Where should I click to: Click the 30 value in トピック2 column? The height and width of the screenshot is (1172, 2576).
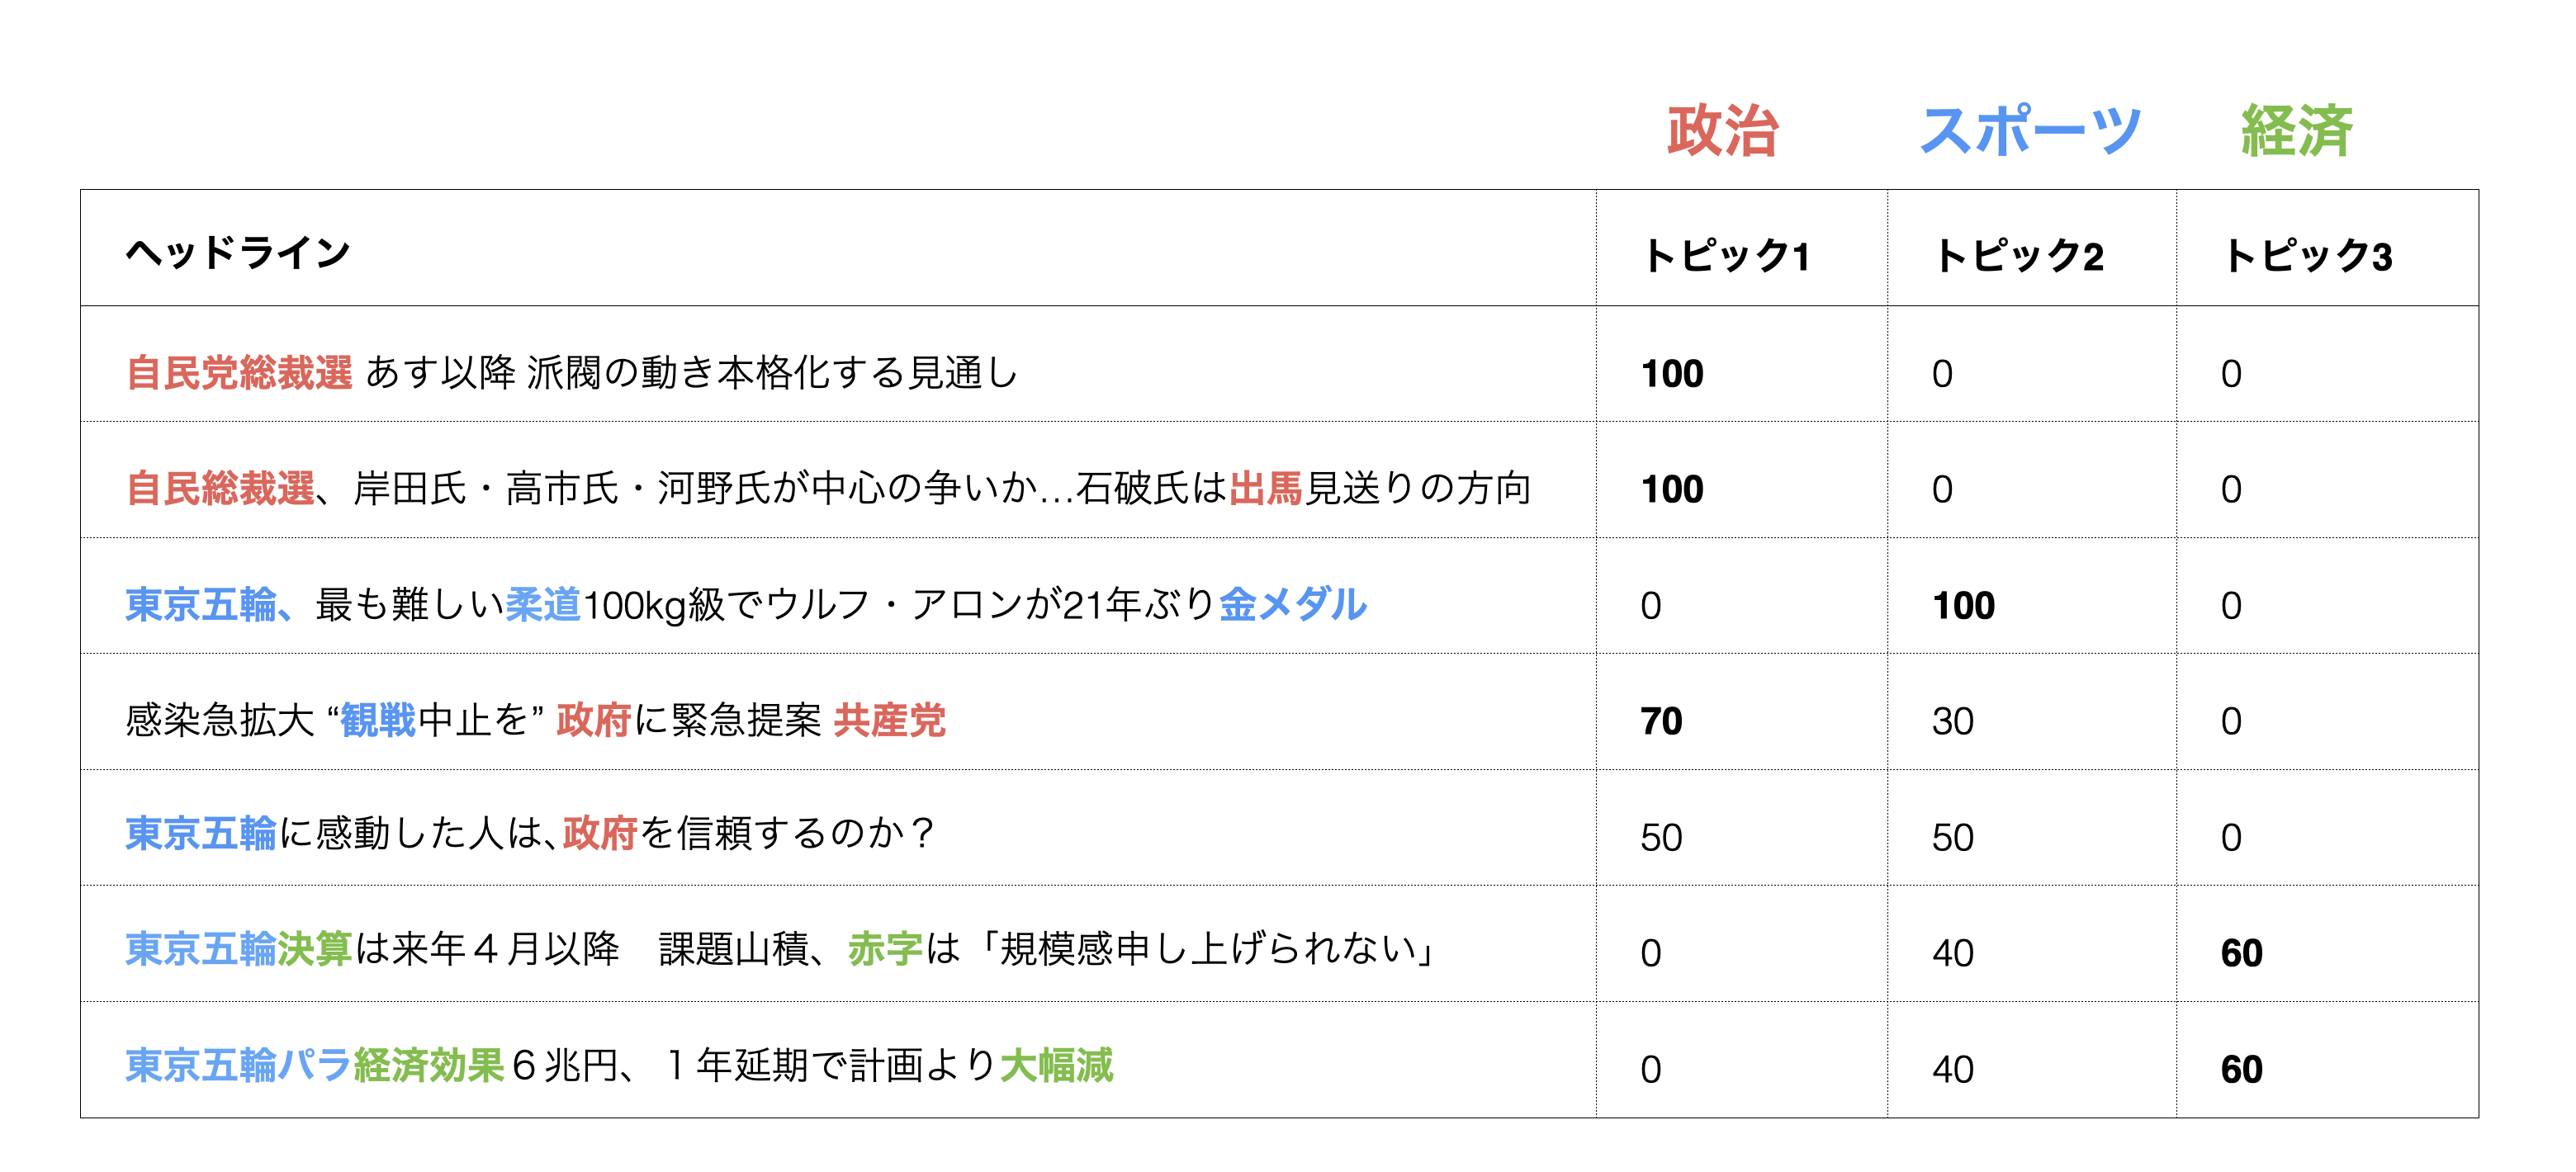[1952, 721]
